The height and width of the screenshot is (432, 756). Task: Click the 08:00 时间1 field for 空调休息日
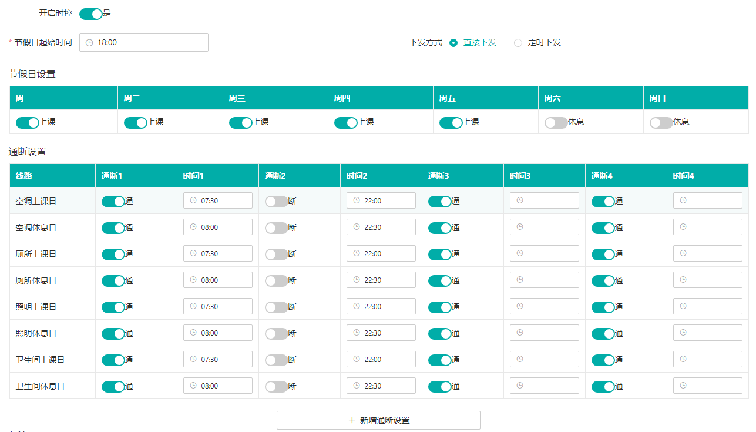218,227
